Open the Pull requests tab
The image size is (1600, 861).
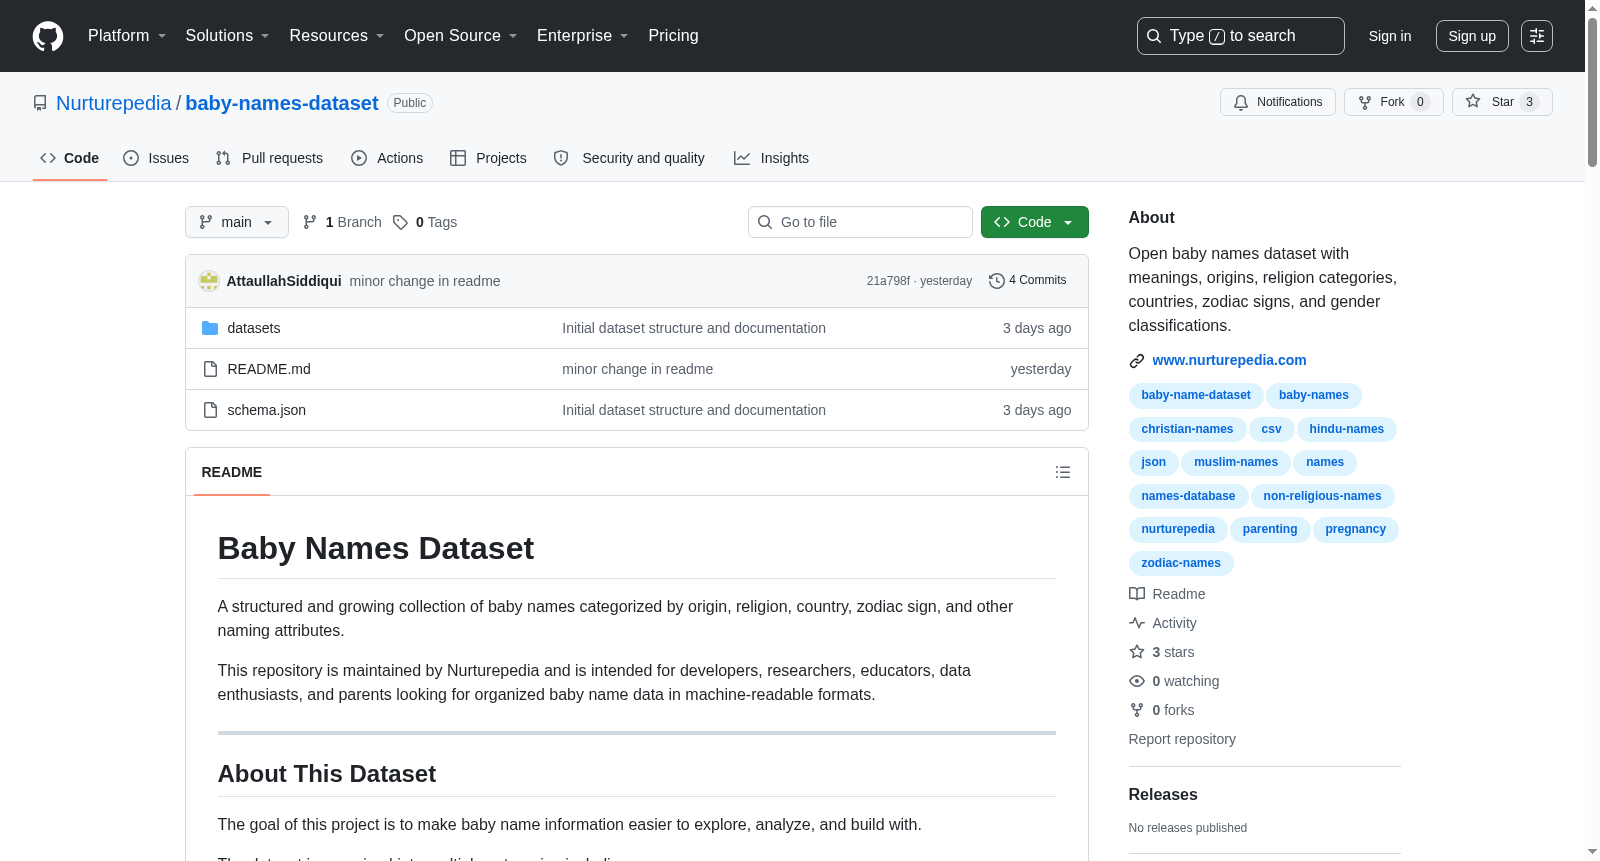[x=269, y=158]
